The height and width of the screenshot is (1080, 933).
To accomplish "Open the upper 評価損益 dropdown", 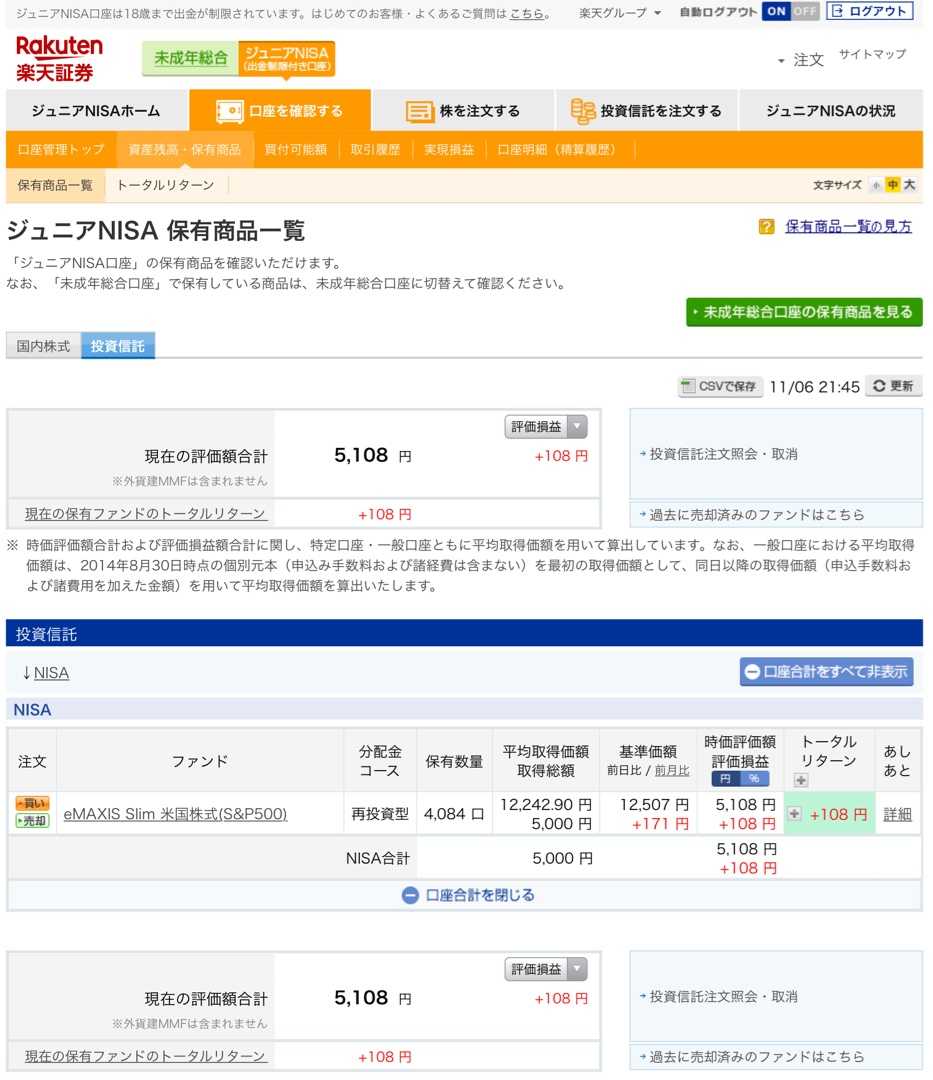I will point(546,427).
